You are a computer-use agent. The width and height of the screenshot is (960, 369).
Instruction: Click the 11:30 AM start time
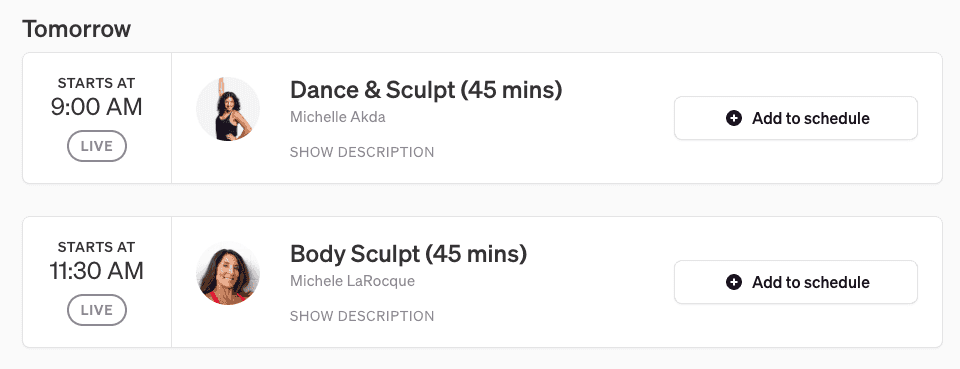coord(97,271)
